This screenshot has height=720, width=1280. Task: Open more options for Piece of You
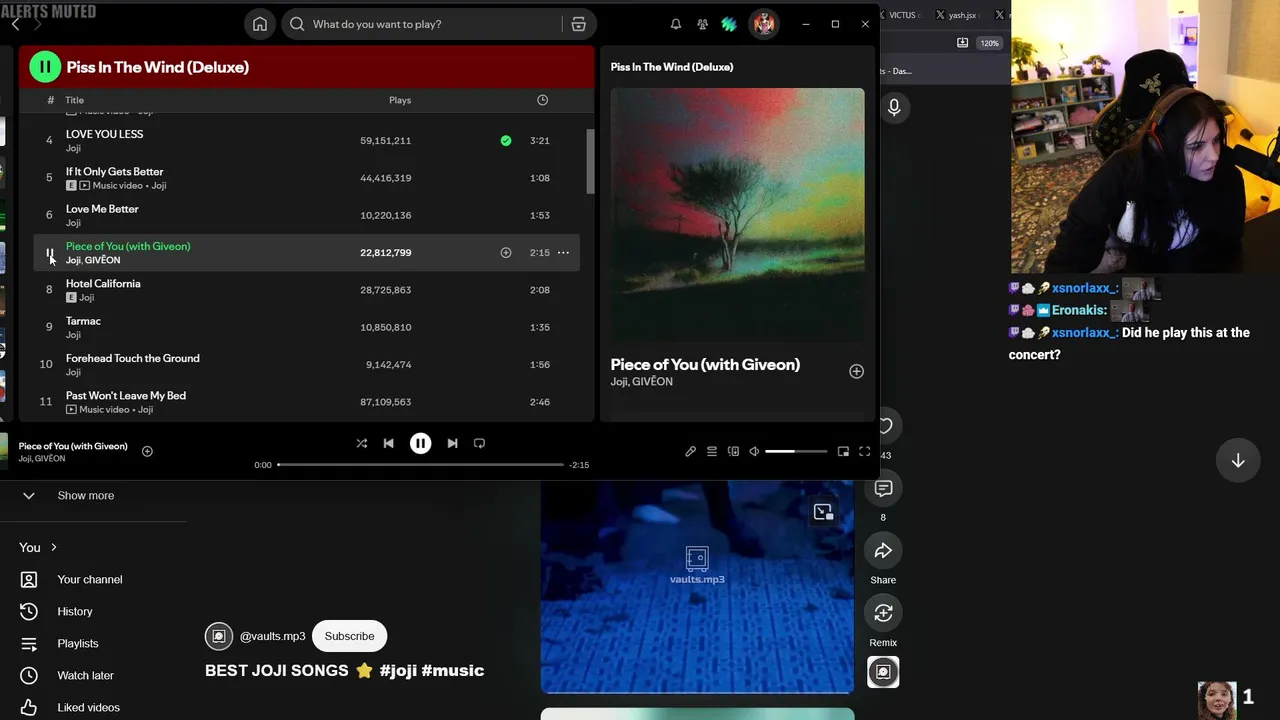[563, 253]
